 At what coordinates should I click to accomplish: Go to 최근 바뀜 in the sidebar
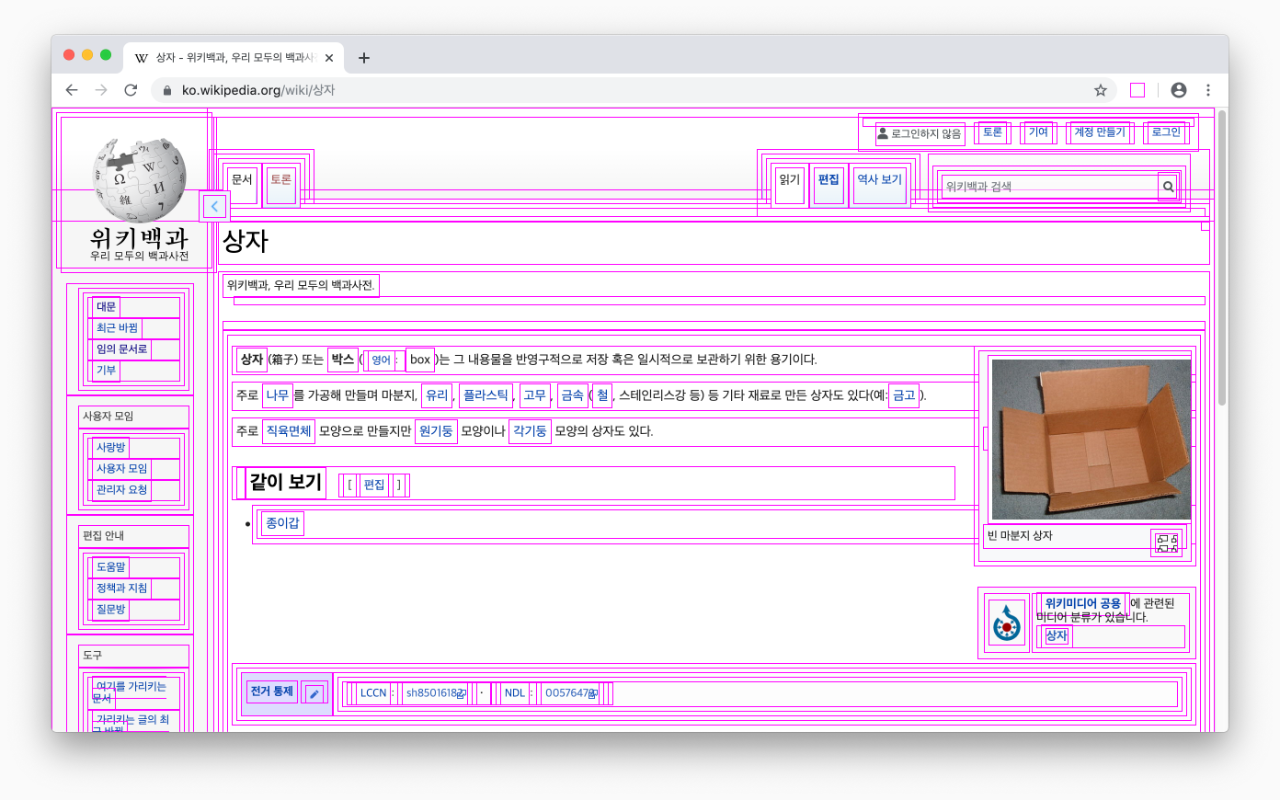(117, 328)
